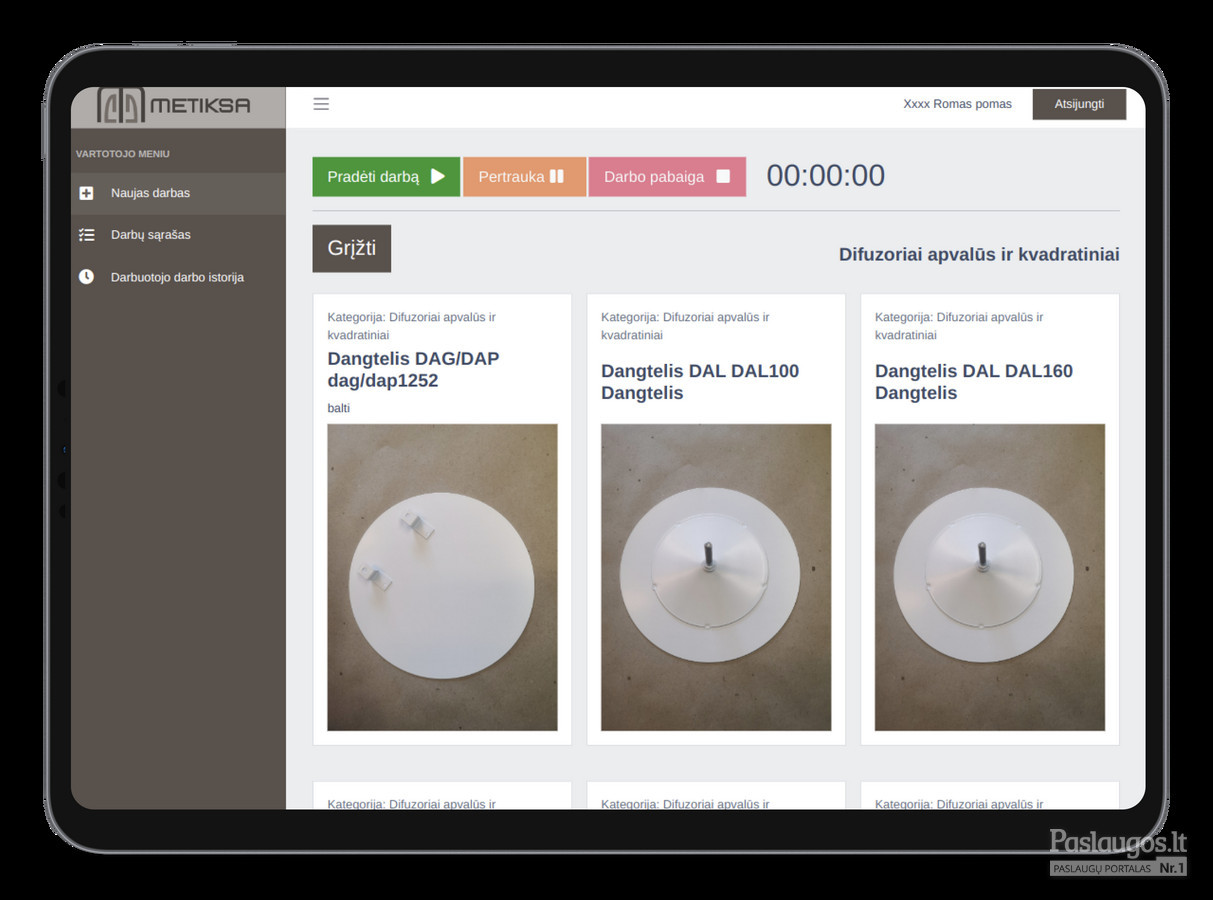Select the DAG/DAP dag/dap1252 product photo
1213x900 pixels.
(442, 577)
